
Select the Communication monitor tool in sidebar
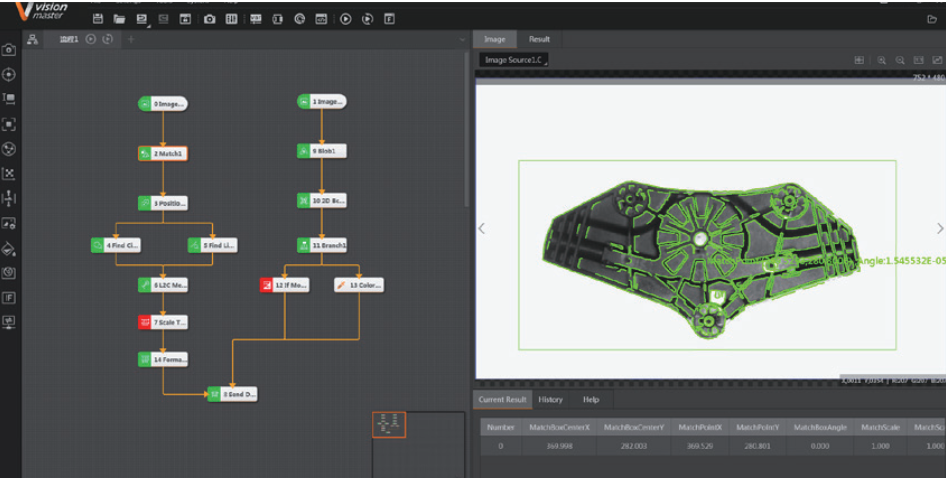[8, 322]
